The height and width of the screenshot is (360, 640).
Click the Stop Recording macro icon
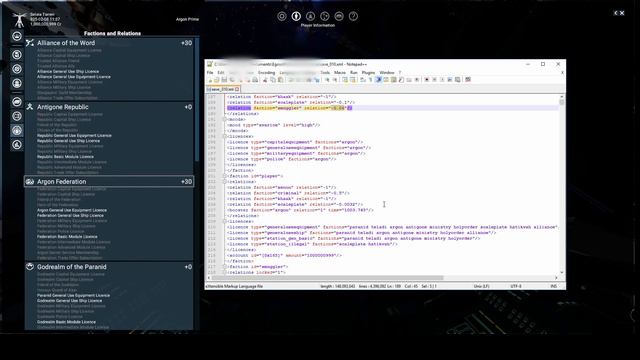pos(434,80)
